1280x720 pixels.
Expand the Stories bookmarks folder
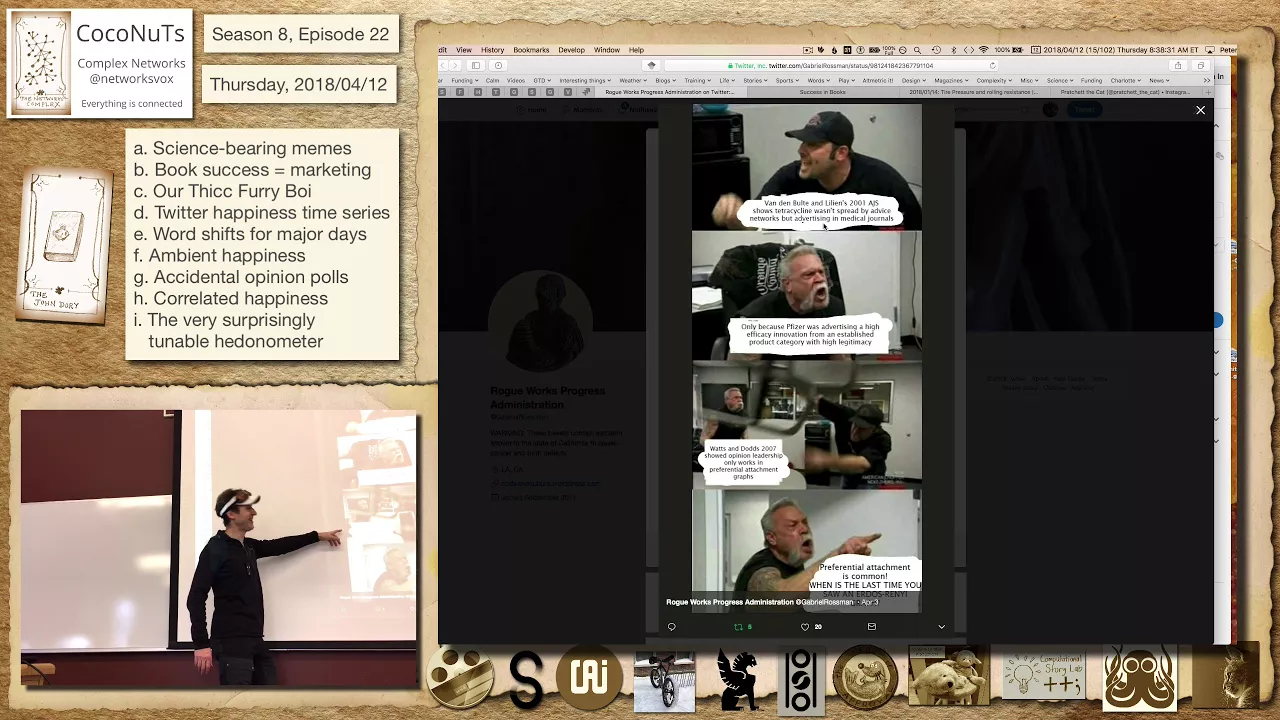(755, 81)
